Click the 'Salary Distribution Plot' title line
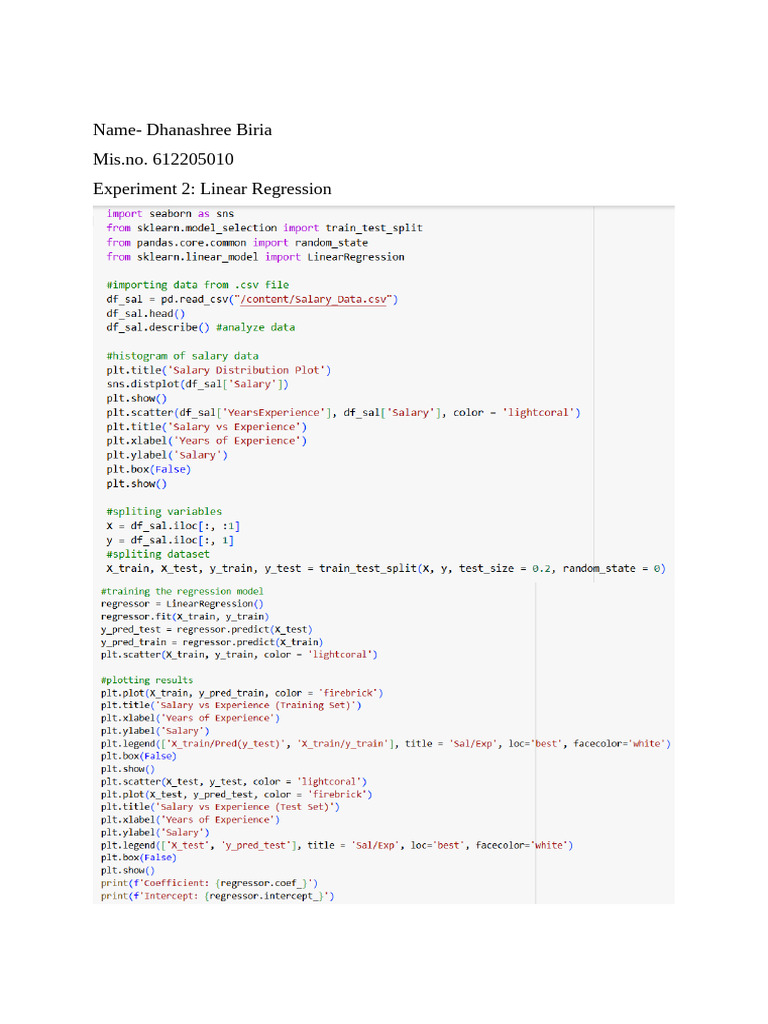The height and width of the screenshot is (1024, 768). [219, 370]
